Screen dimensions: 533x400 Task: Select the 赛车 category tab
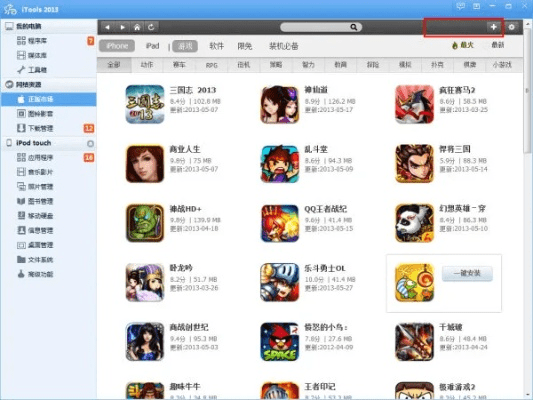(x=179, y=65)
